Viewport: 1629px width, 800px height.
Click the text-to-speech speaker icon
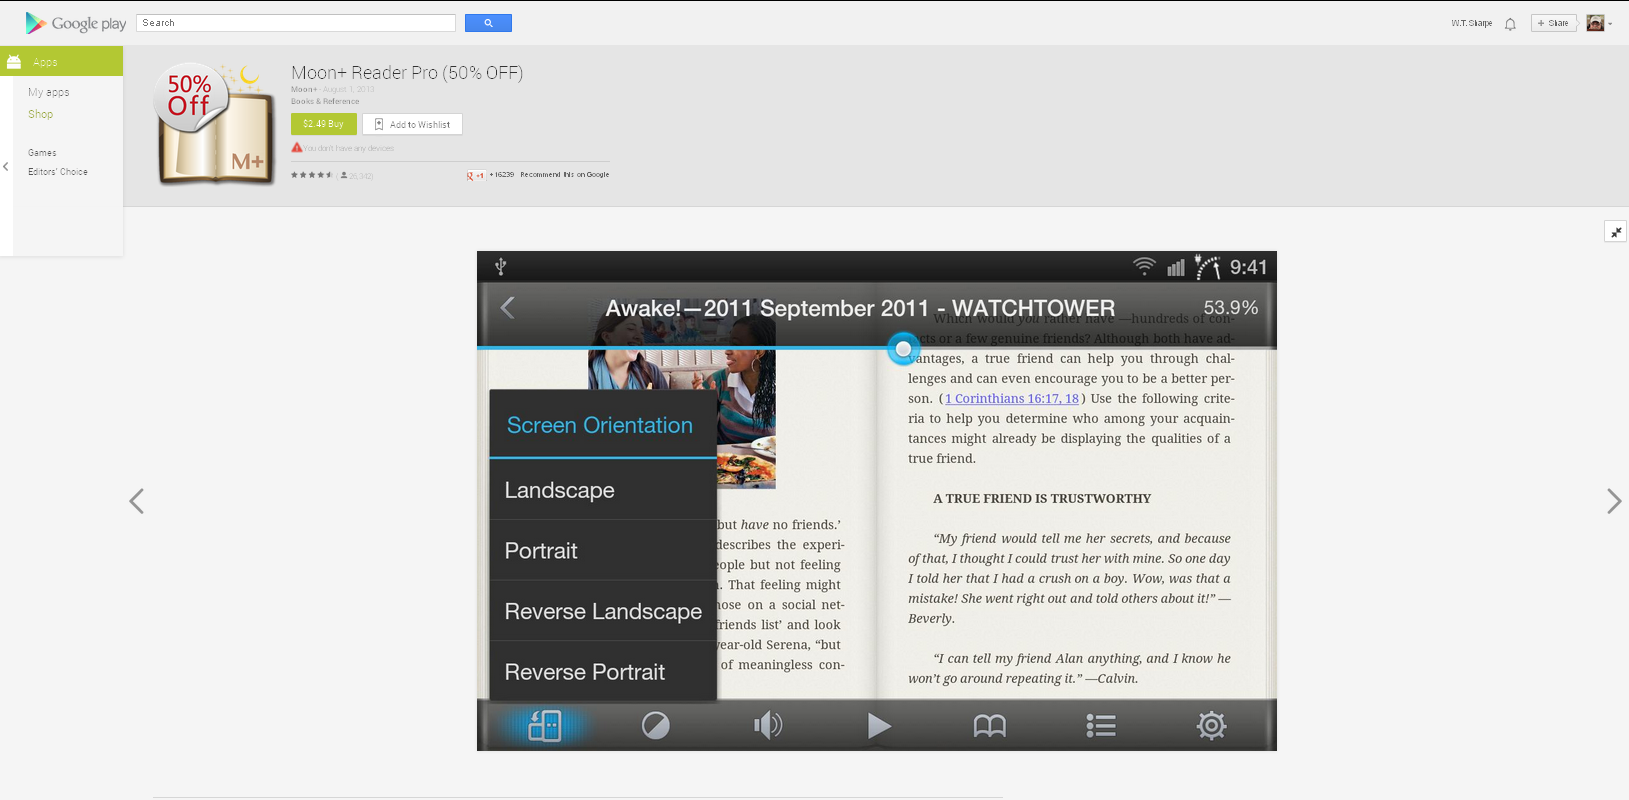pyautogui.click(x=768, y=726)
